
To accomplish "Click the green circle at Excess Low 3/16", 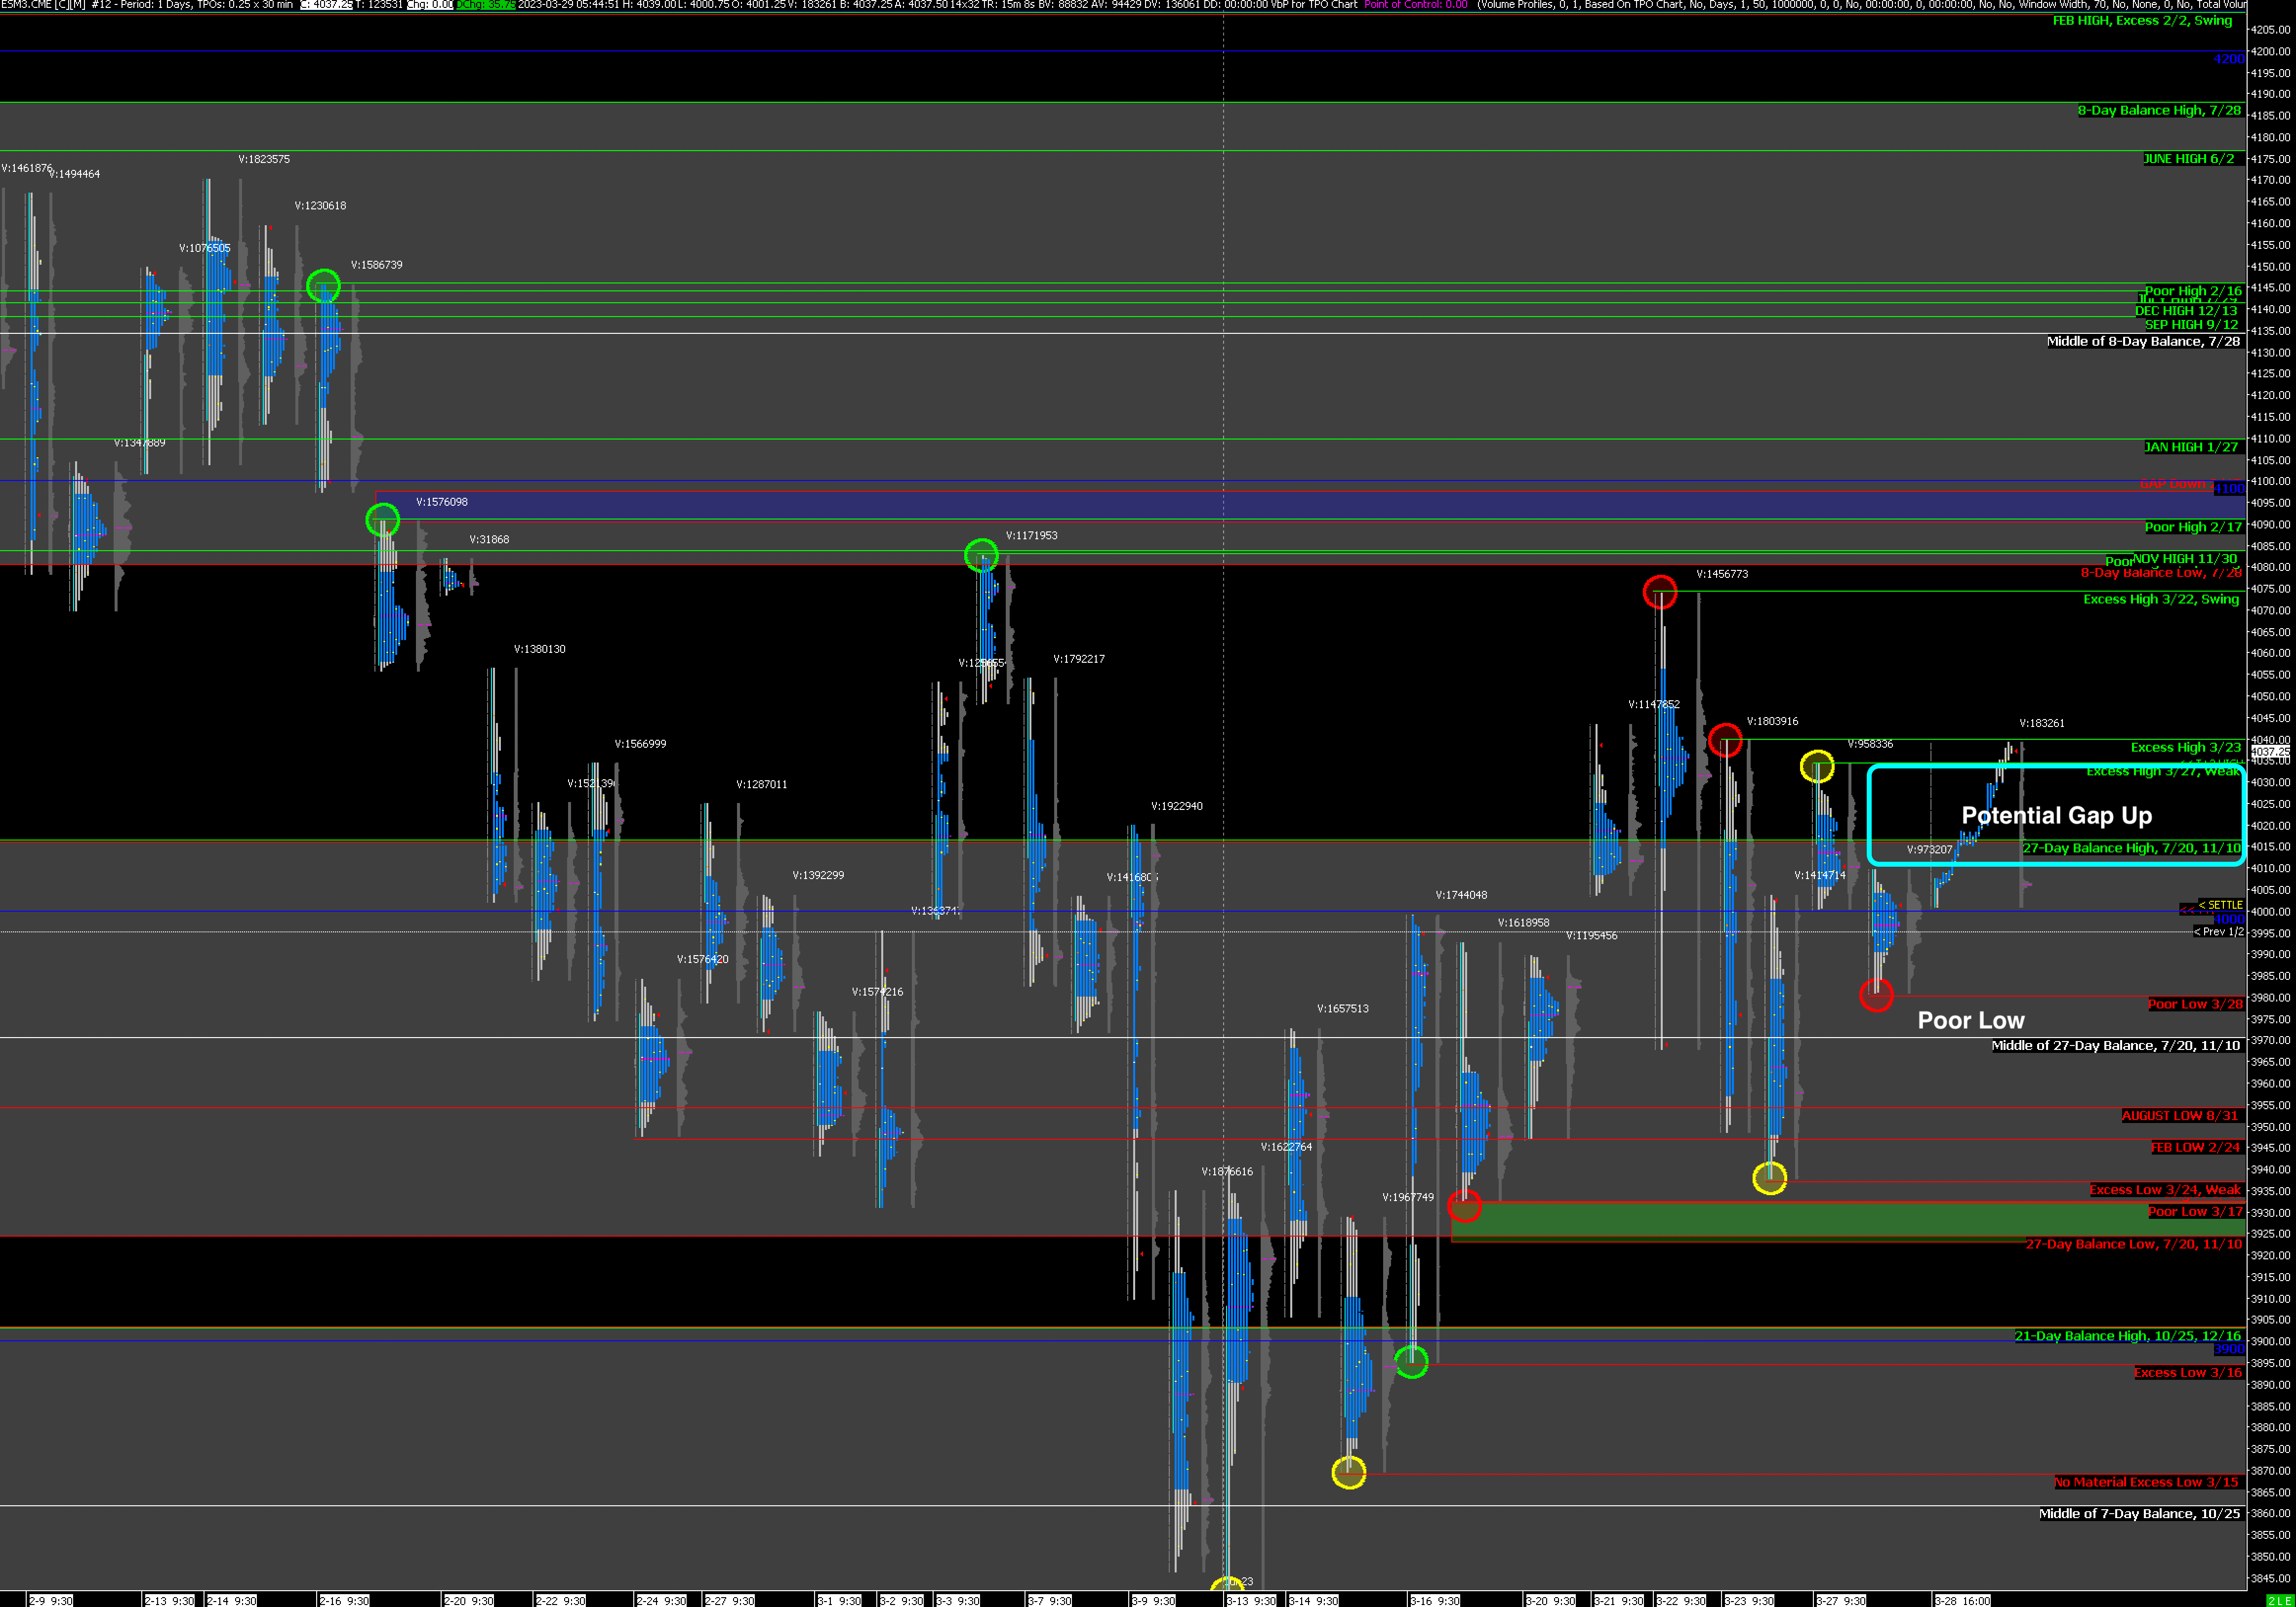I will 1411,1361.
